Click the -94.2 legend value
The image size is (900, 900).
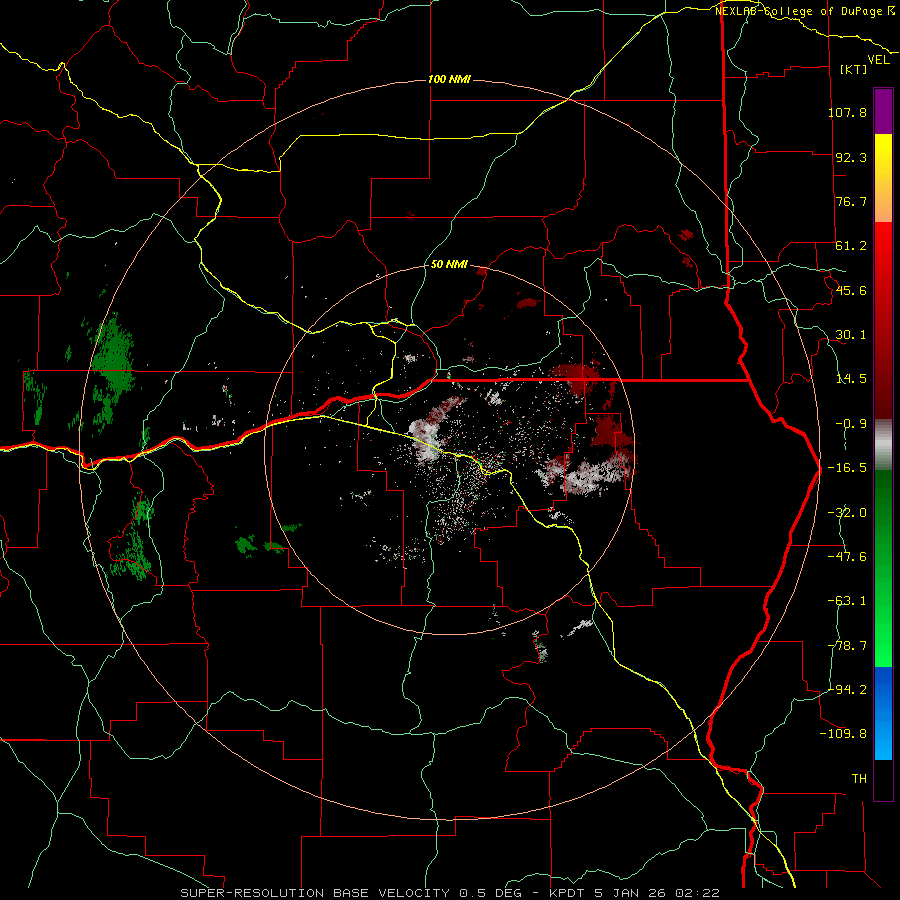tap(847, 690)
